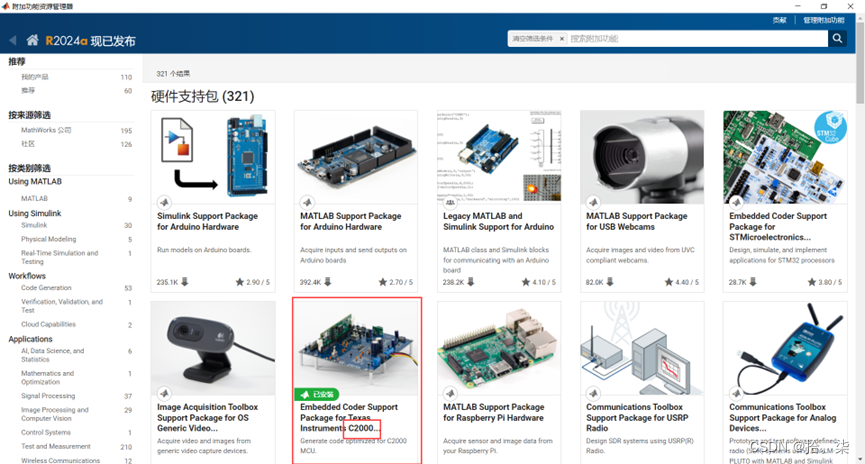Open Image Acquisition Toolbox OS Generic Video package
Screen dimensions: 865x464
pos(207,417)
